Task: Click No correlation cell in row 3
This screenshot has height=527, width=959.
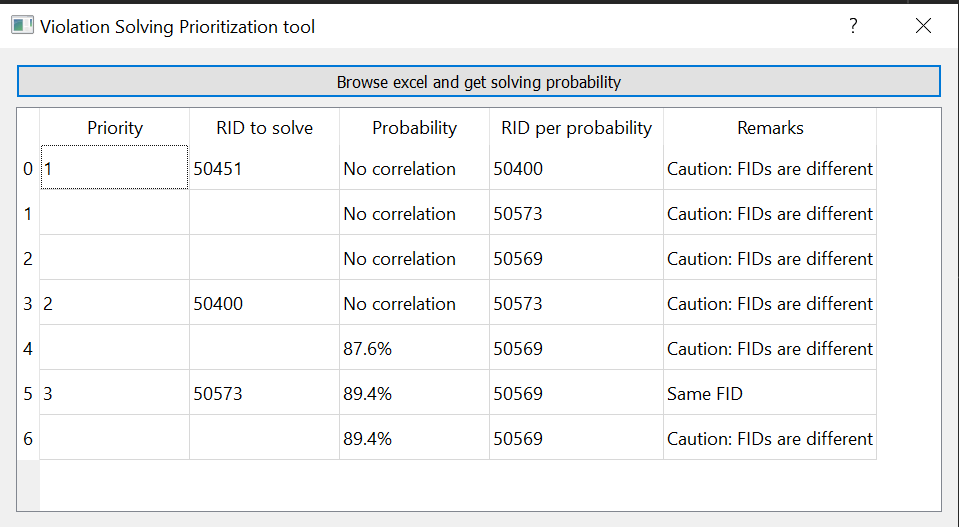Action: [414, 303]
